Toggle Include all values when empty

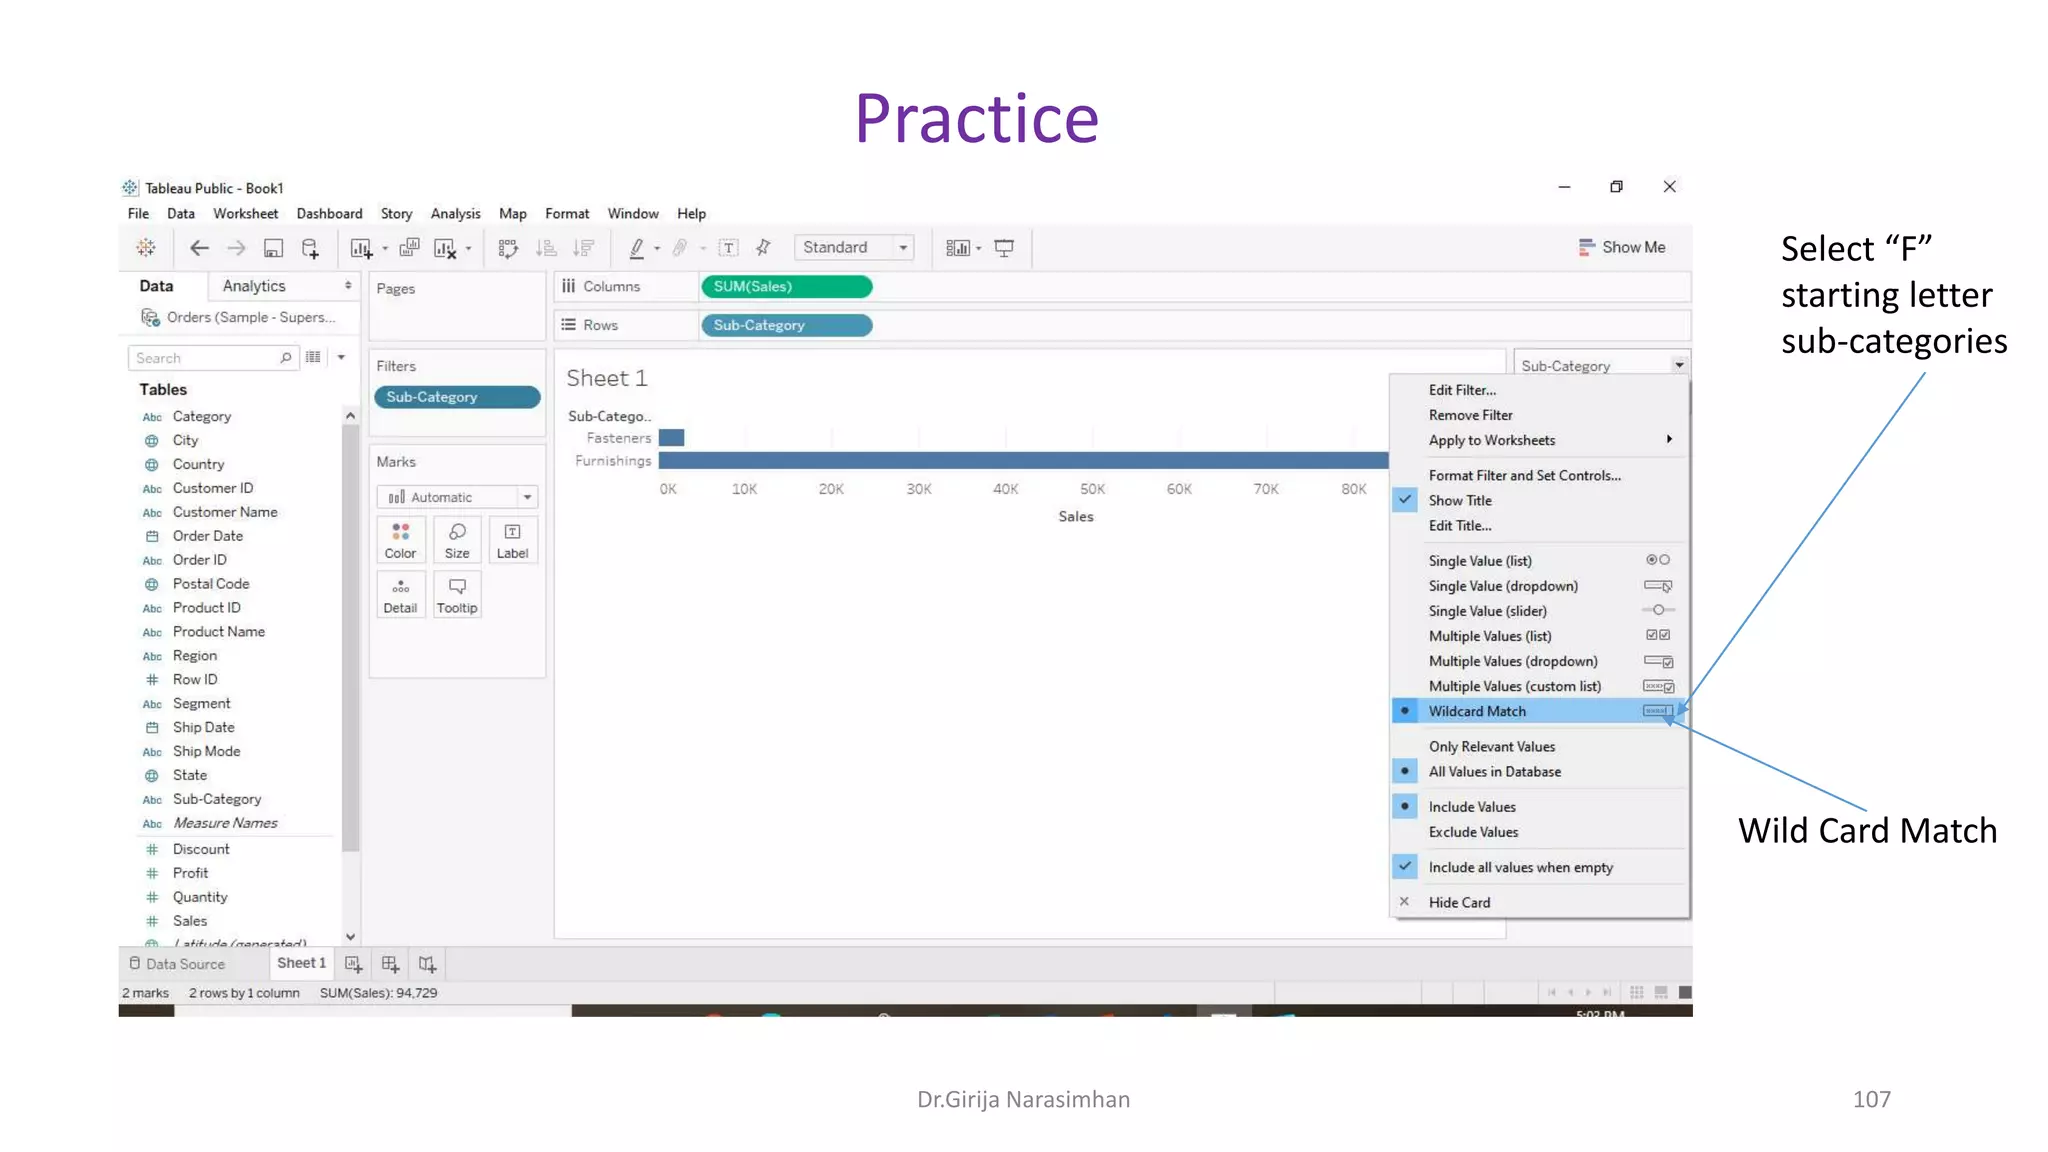pos(1520,867)
